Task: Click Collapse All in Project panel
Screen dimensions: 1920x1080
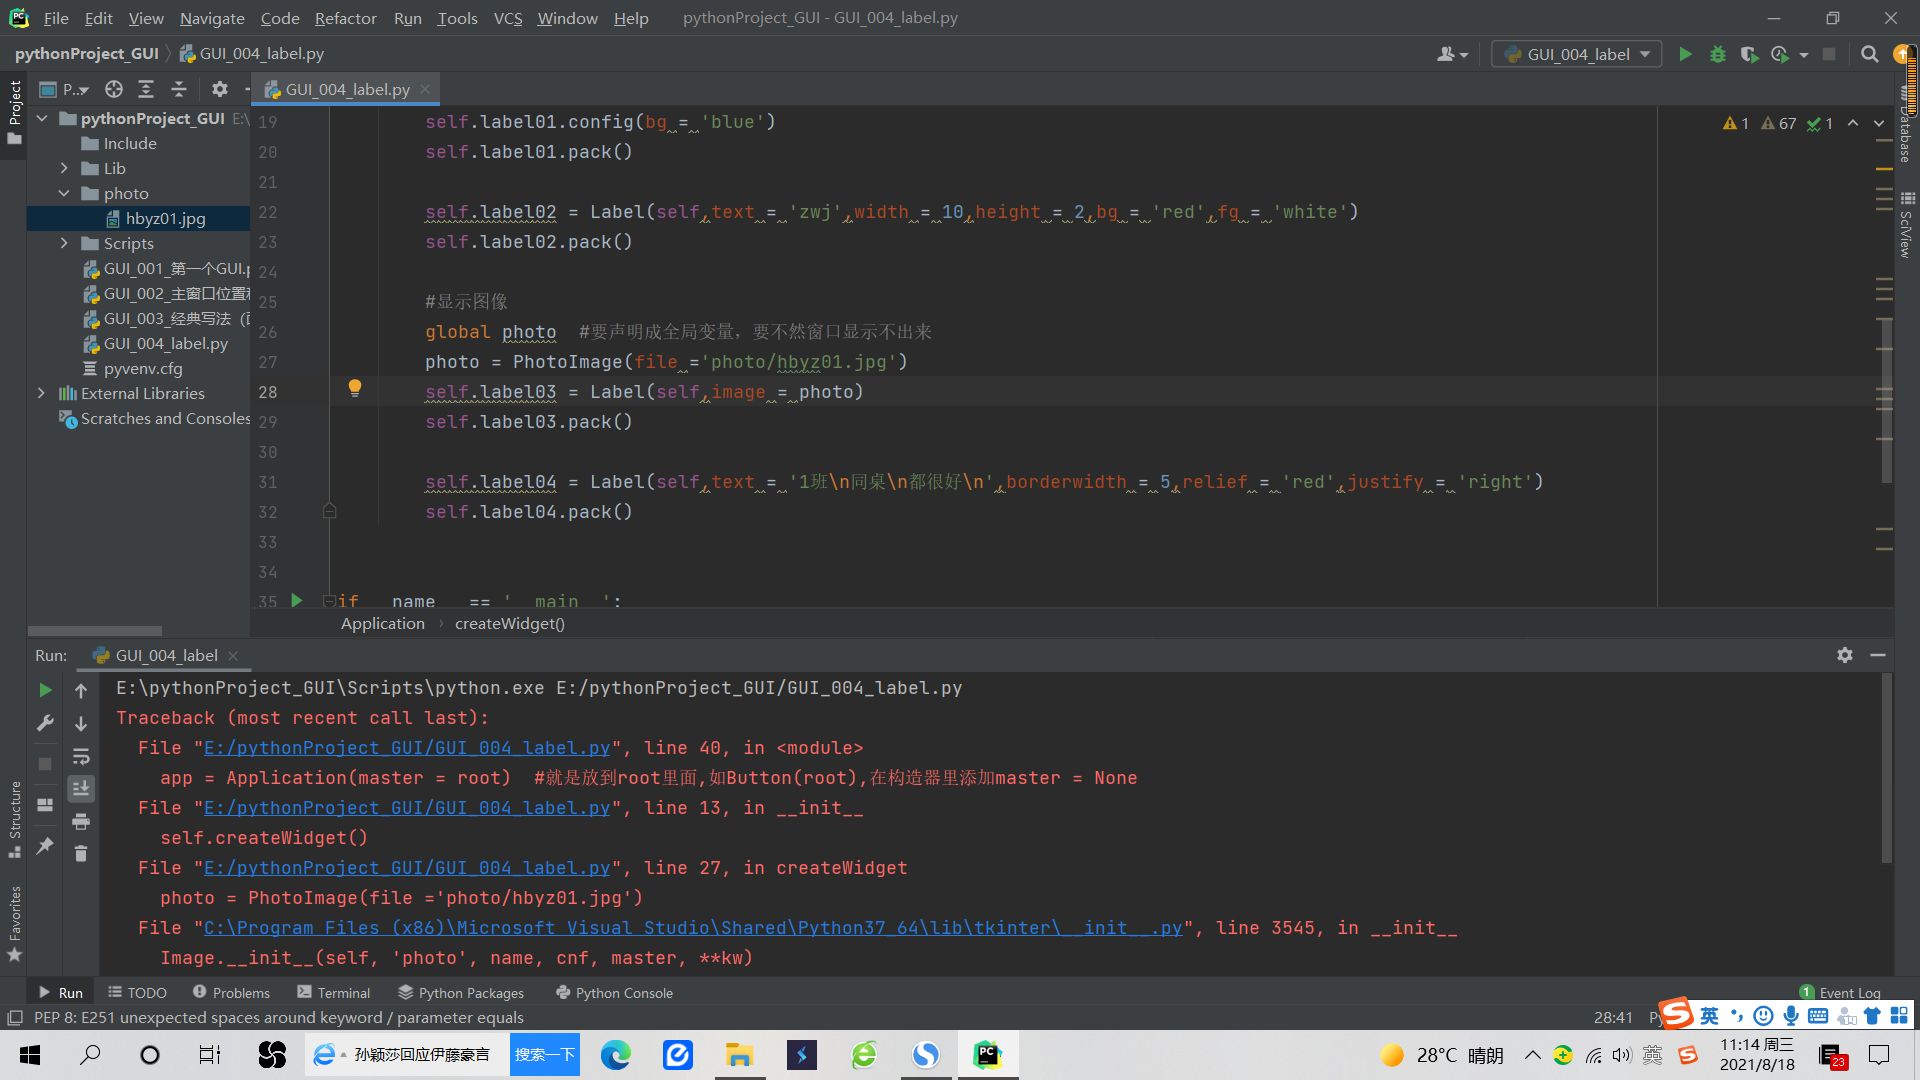Action: coord(179,89)
